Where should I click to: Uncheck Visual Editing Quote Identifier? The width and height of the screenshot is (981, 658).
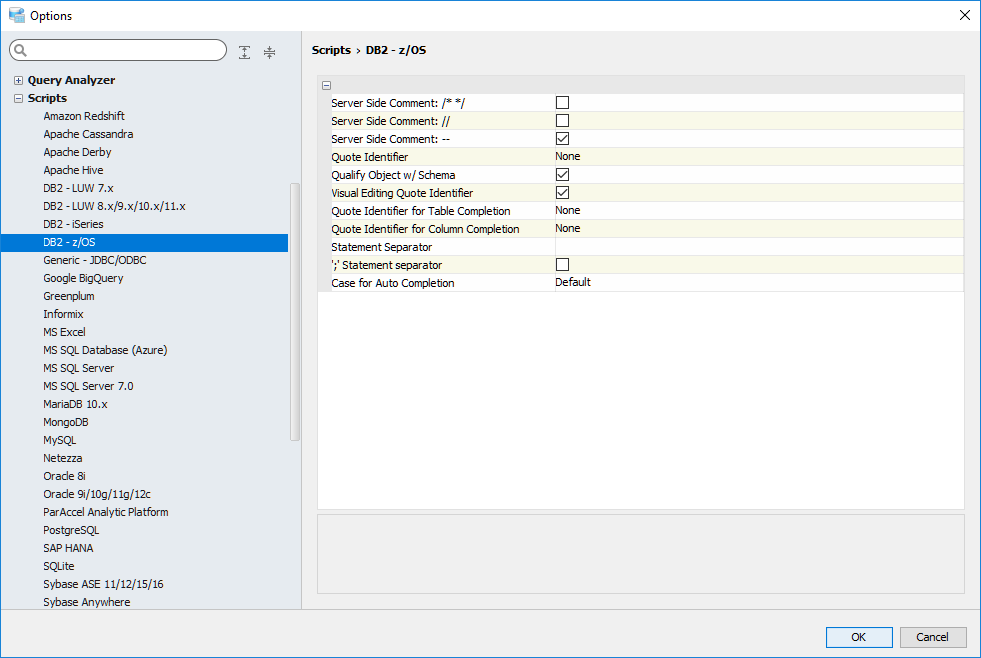pyautogui.click(x=562, y=193)
